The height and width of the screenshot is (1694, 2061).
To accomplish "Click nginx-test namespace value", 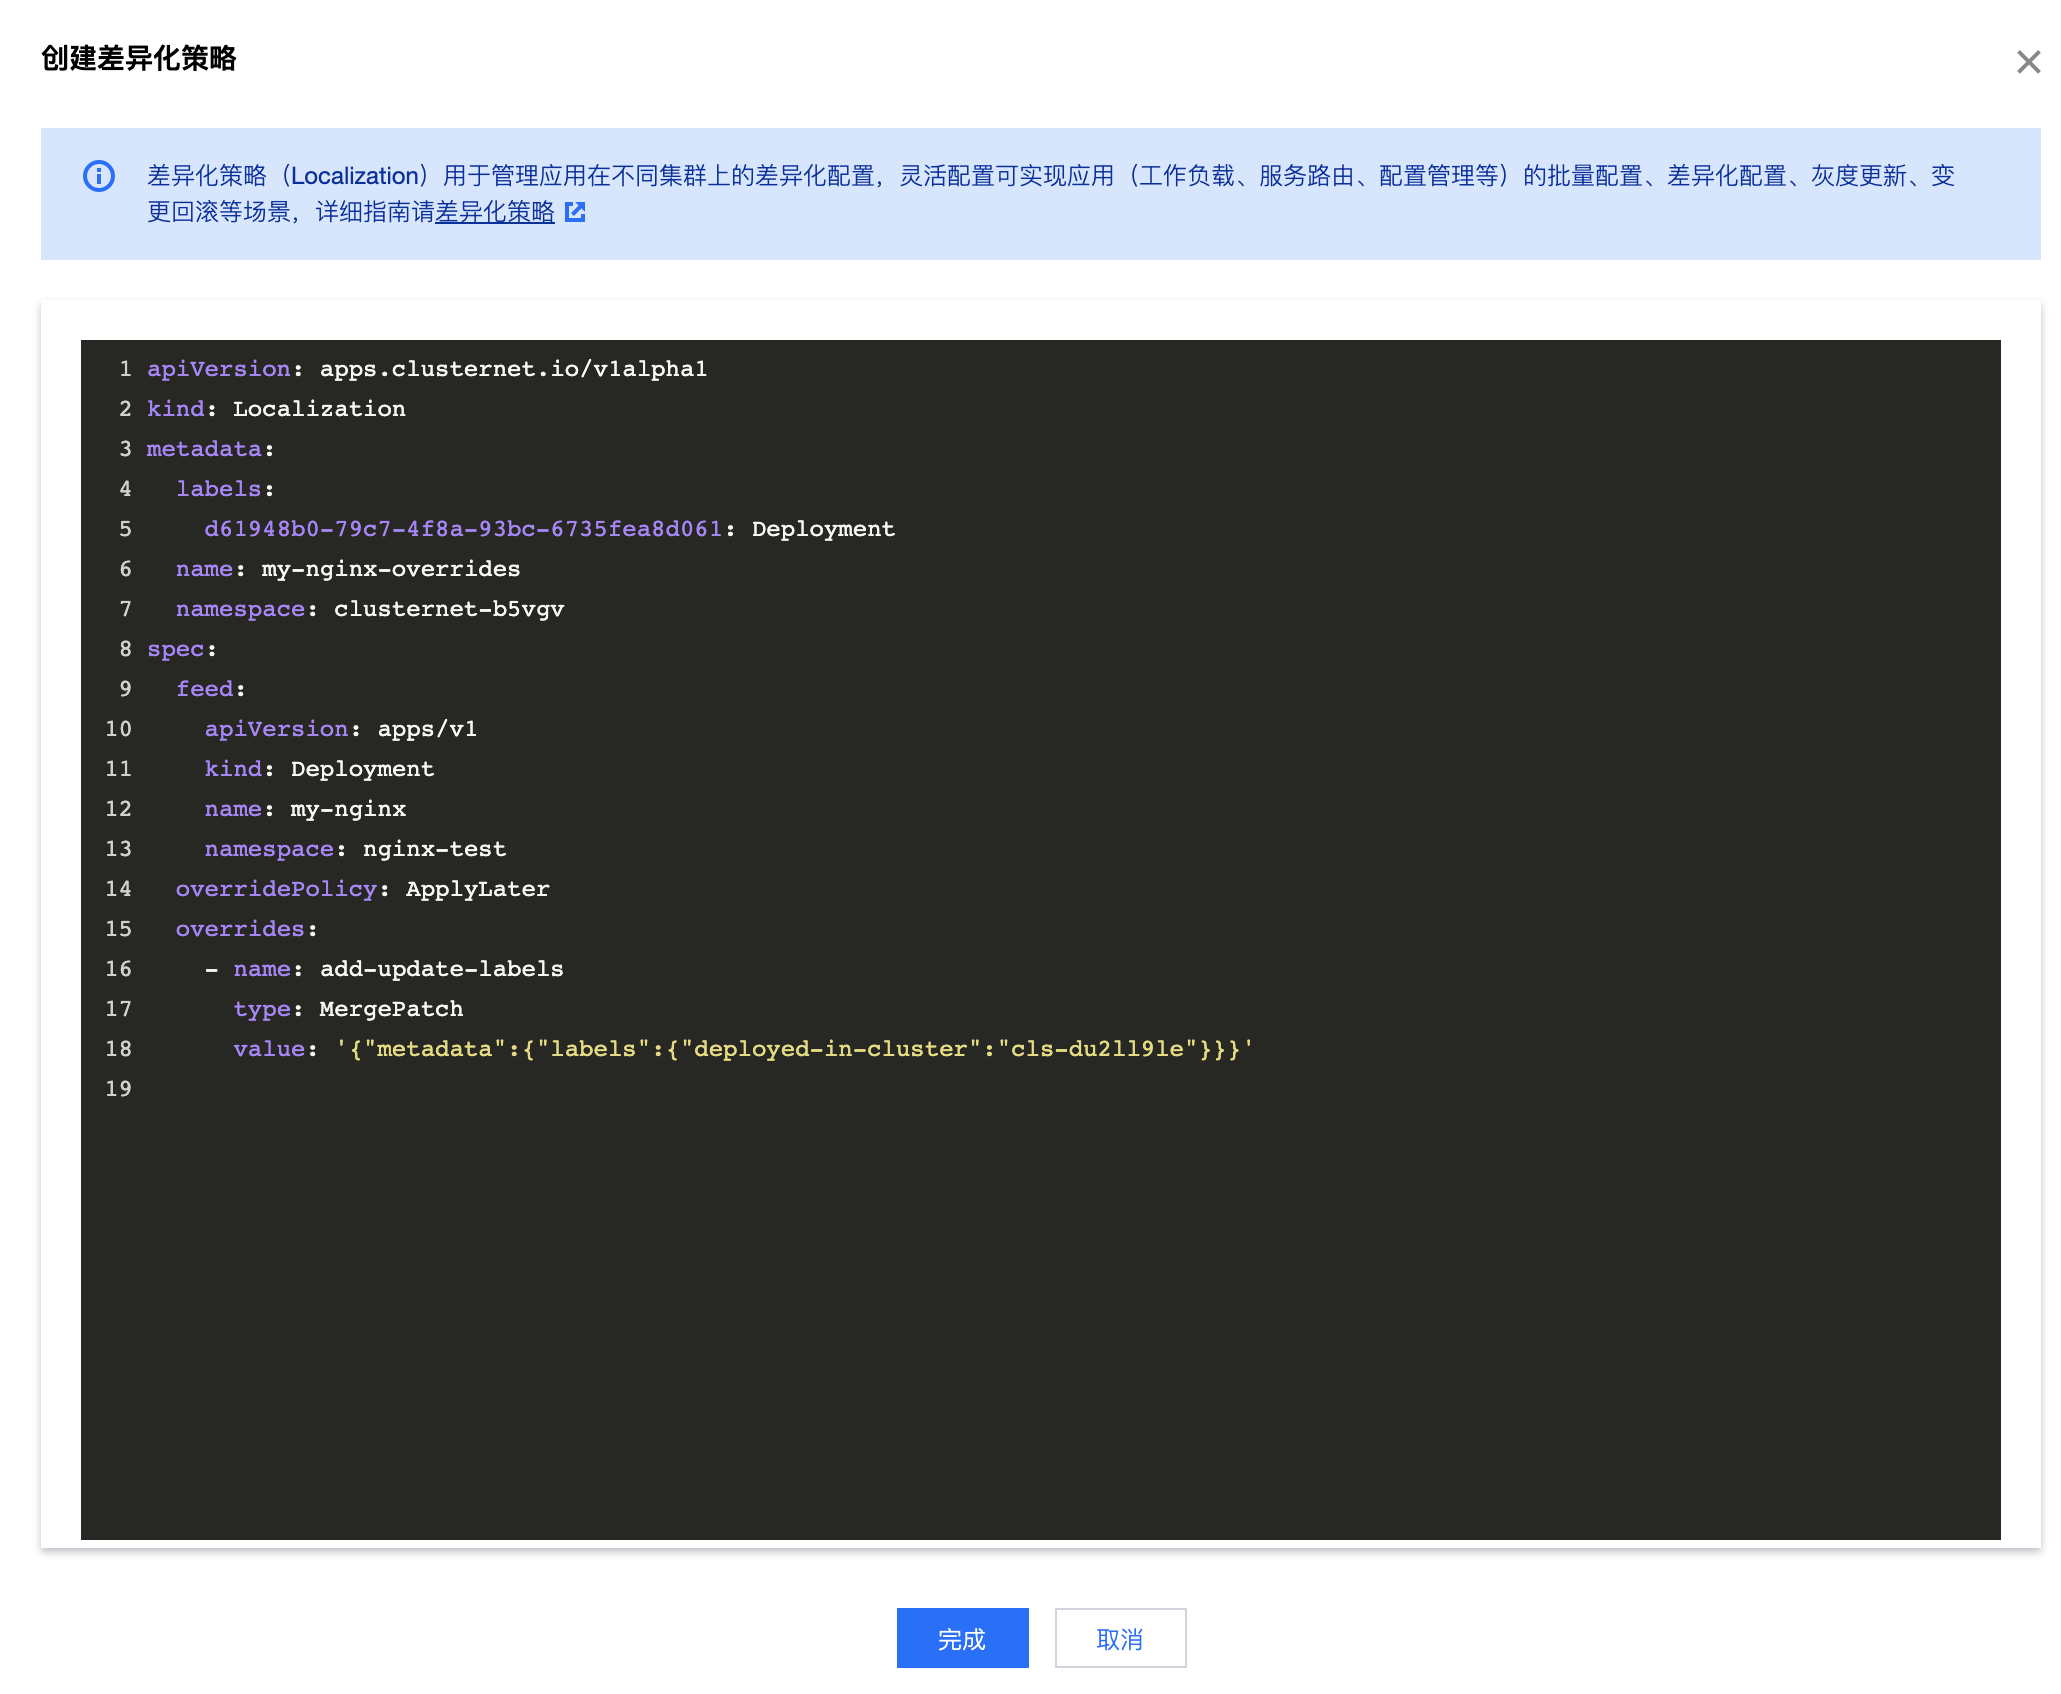I will [434, 849].
